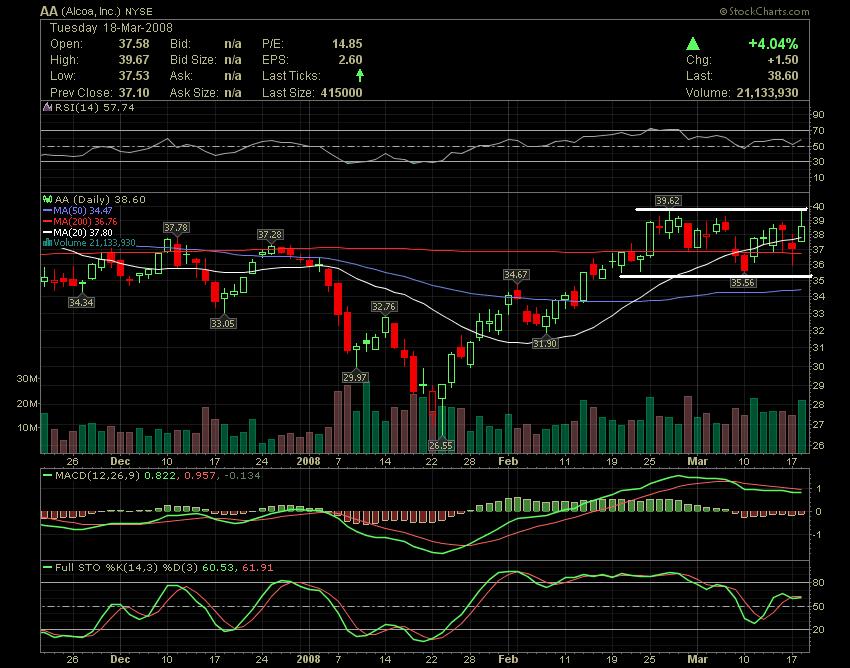Click the 20M volume axis label

click(27, 404)
